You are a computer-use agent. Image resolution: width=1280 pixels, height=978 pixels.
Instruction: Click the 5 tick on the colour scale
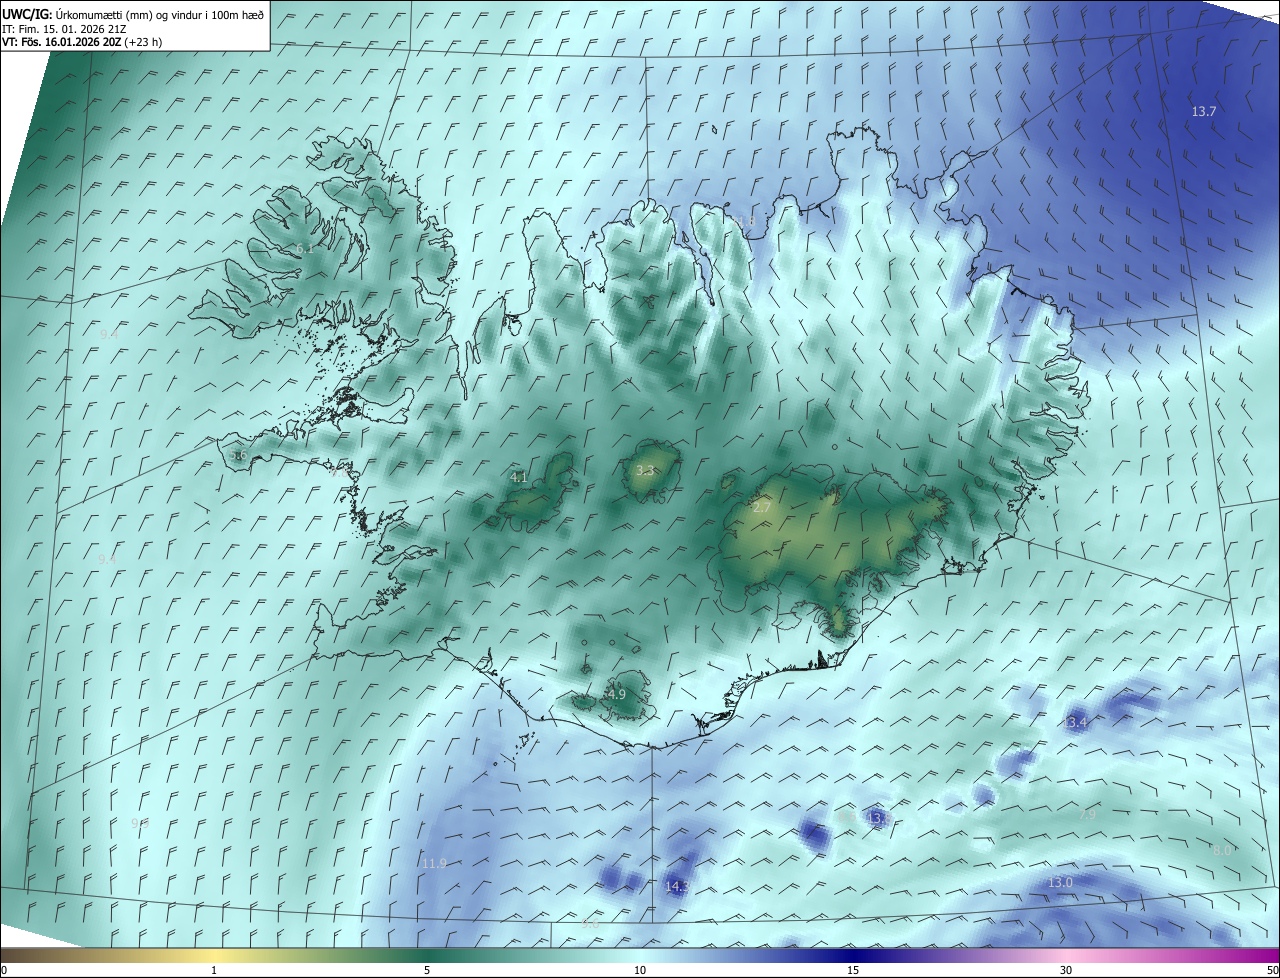pyautogui.click(x=427, y=970)
